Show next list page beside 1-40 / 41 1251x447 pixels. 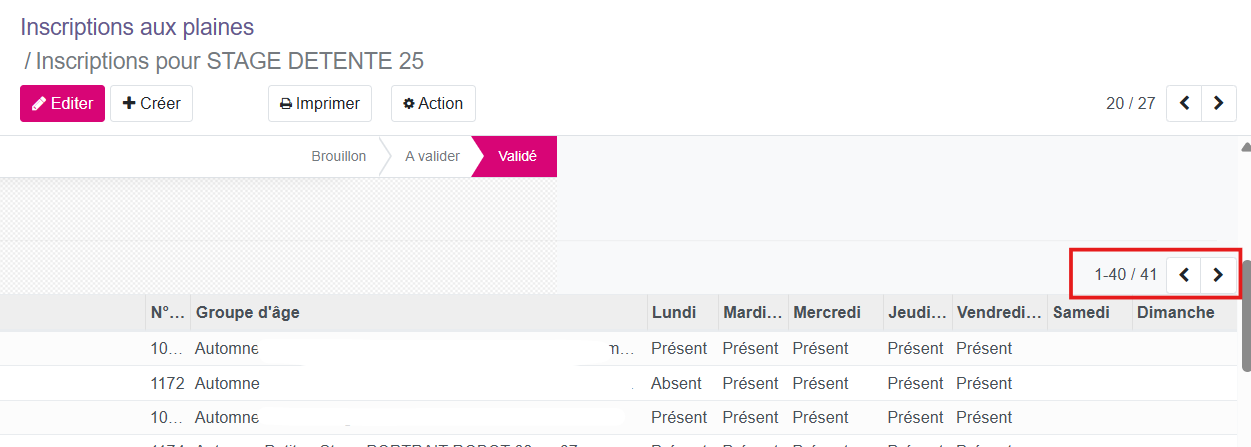click(1218, 275)
